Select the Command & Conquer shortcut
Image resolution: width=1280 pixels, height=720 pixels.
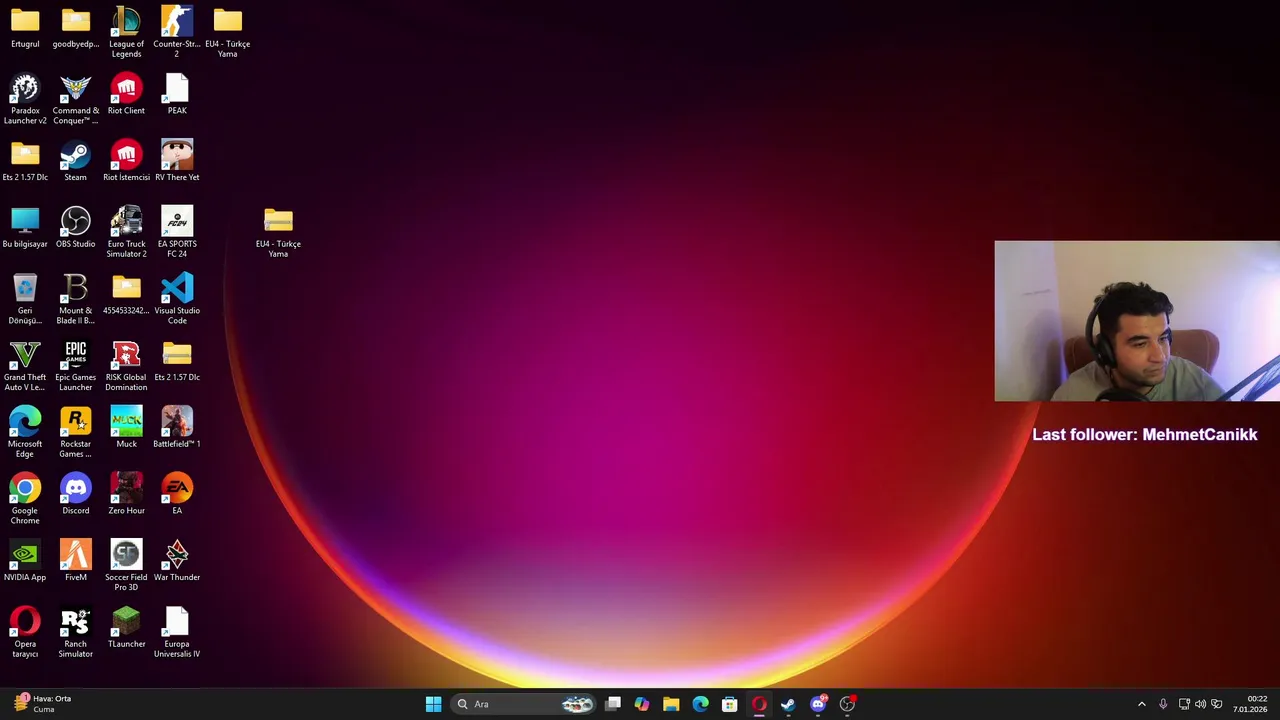(x=76, y=99)
